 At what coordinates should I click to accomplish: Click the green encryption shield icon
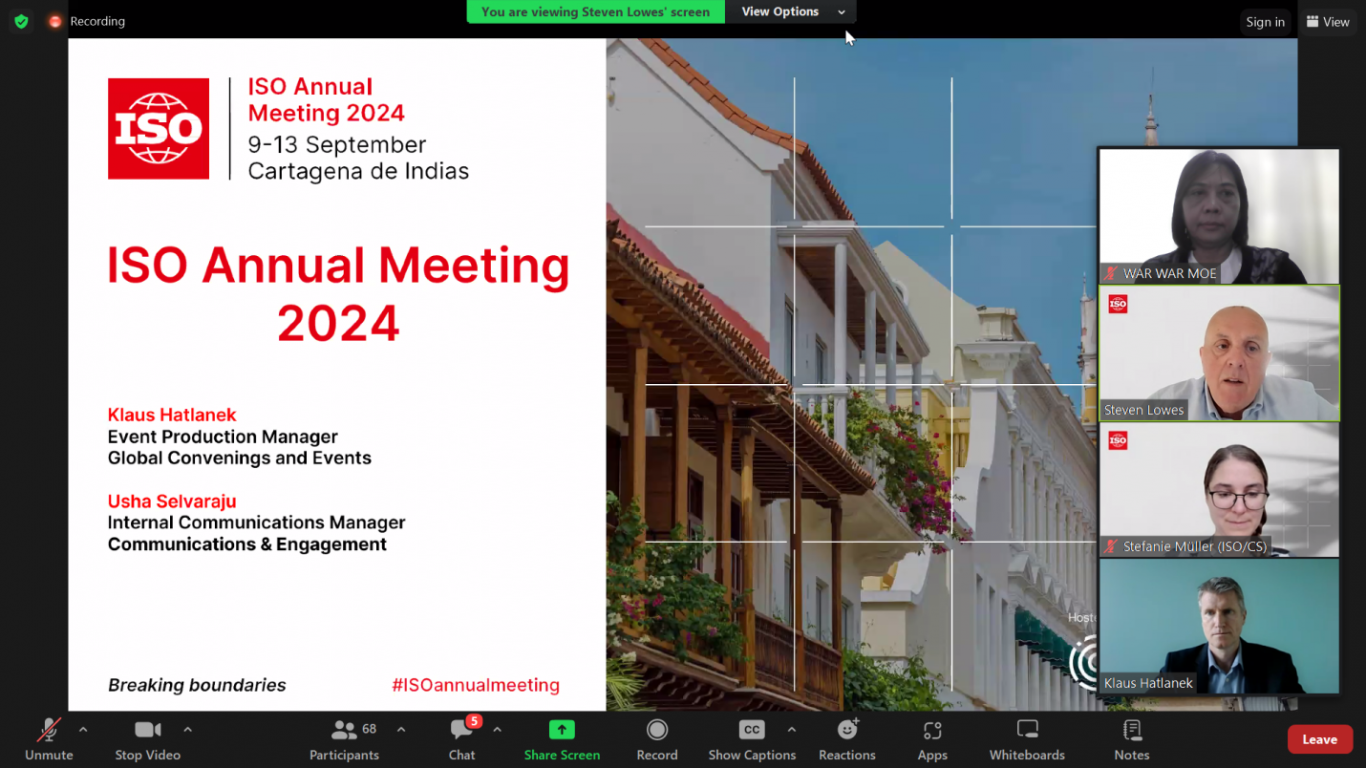21,21
